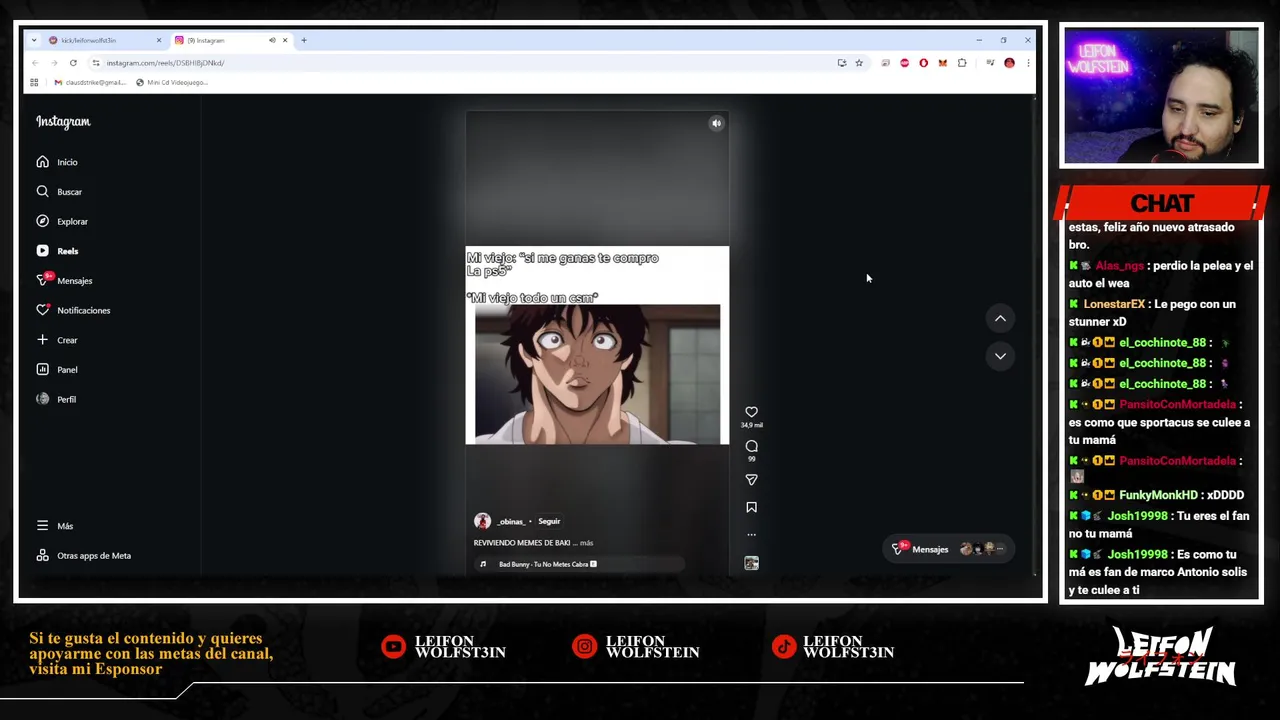Like the reel with heart icon
The image size is (1280, 720).
751,412
